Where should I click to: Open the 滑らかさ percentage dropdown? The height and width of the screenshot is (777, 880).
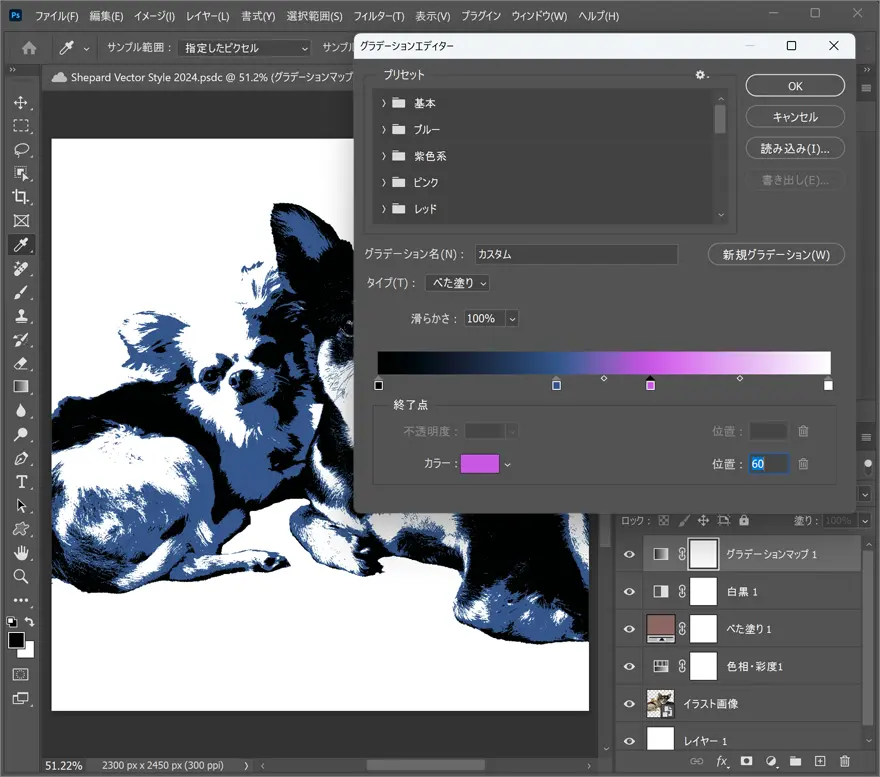[x=513, y=319]
